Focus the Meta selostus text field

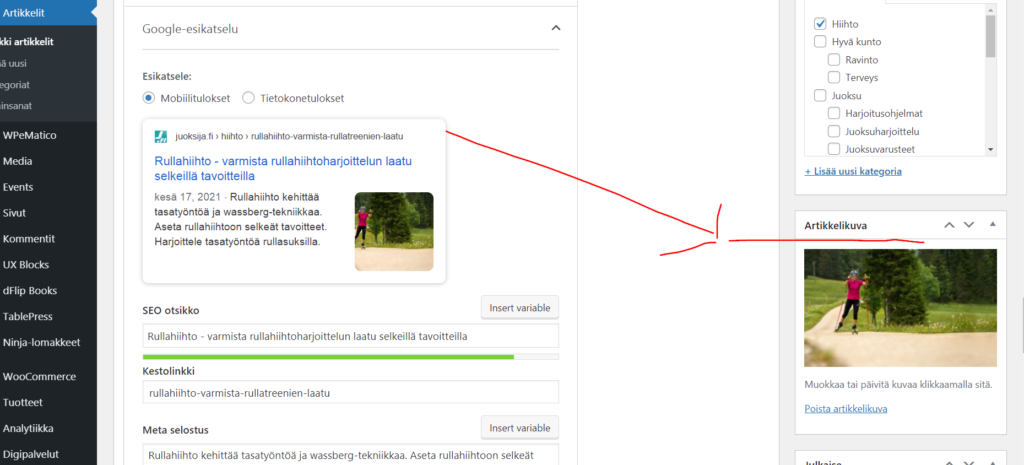tap(351, 455)
